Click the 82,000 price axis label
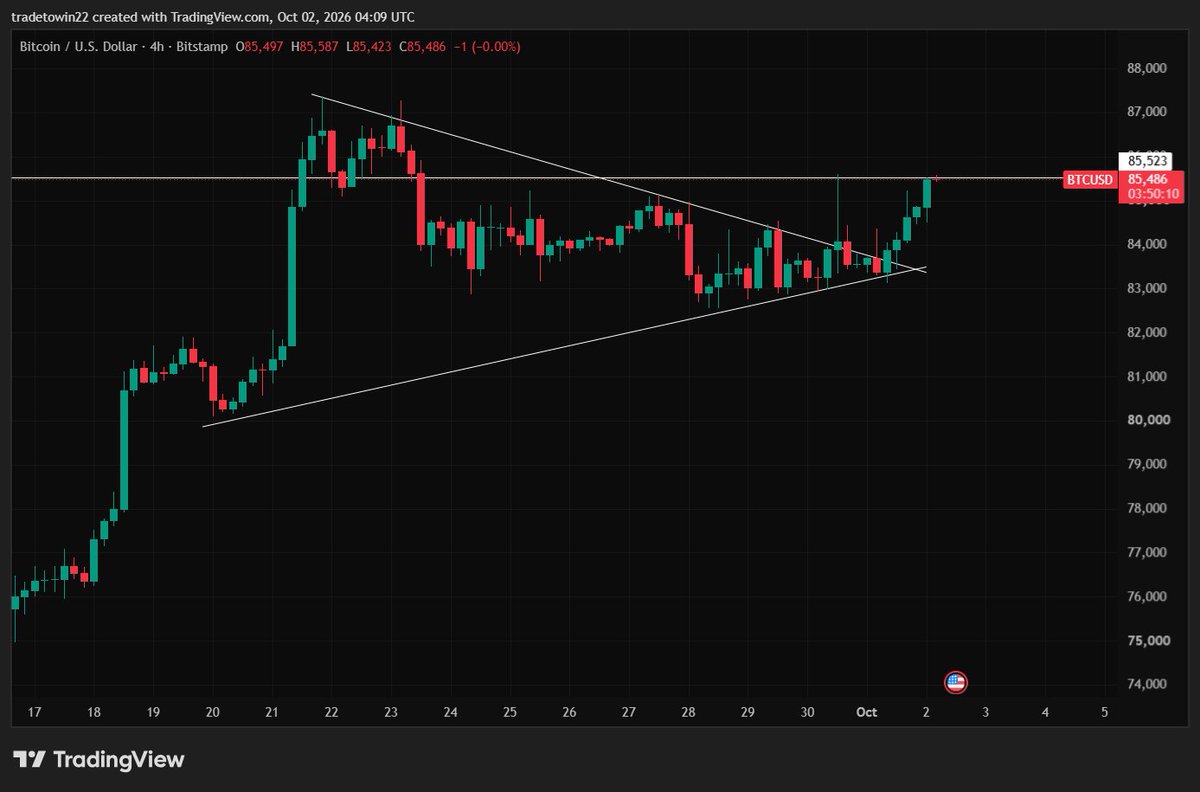This screenshot has height=792, width=1200. pyautogui.click(x=1147, y=332)
